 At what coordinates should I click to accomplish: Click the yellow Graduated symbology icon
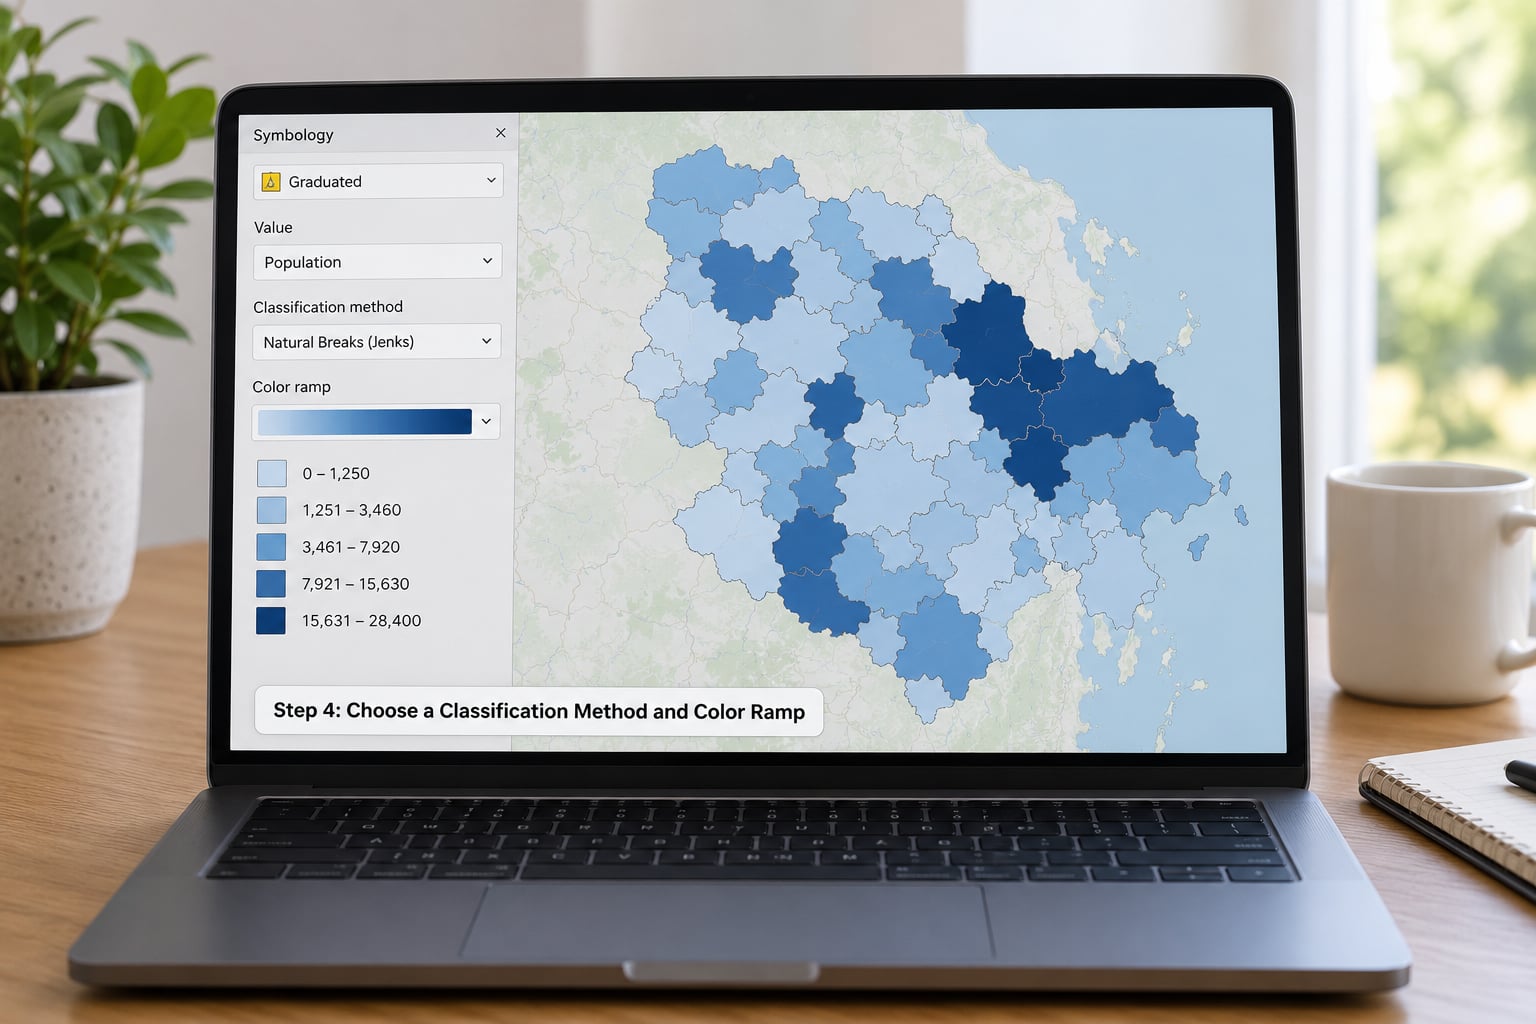tap(270, 182)
